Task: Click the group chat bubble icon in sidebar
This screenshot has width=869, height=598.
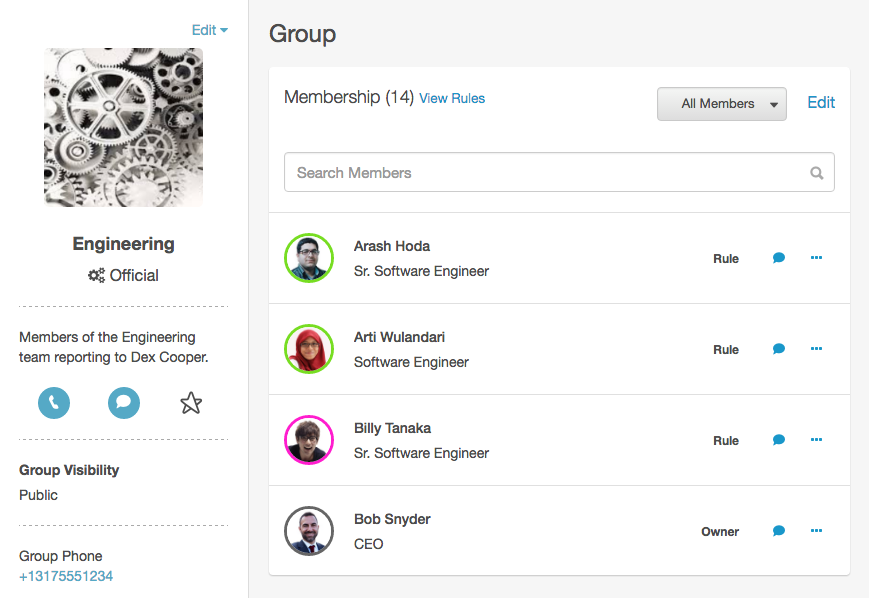Action: (x=124, y=403)
